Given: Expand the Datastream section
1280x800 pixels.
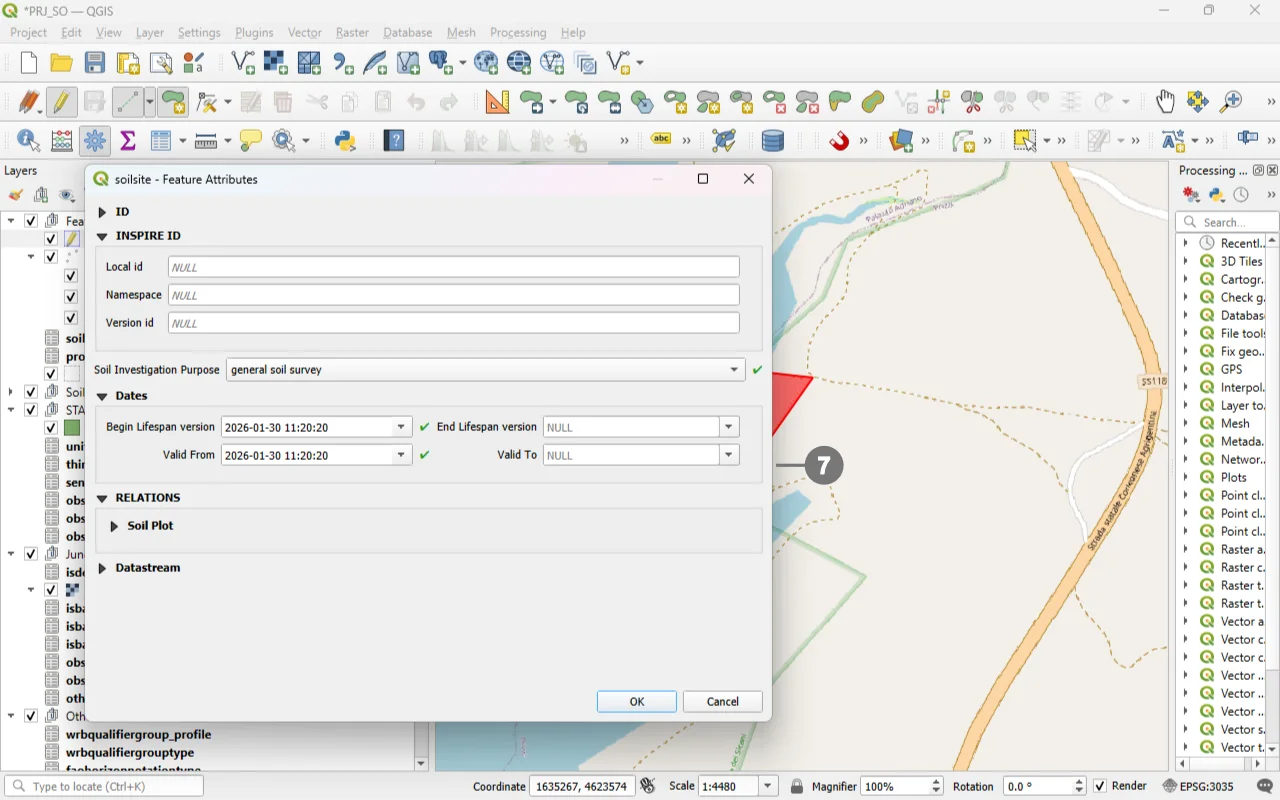Looking at the screenshot, I should [x=102, y=568].
